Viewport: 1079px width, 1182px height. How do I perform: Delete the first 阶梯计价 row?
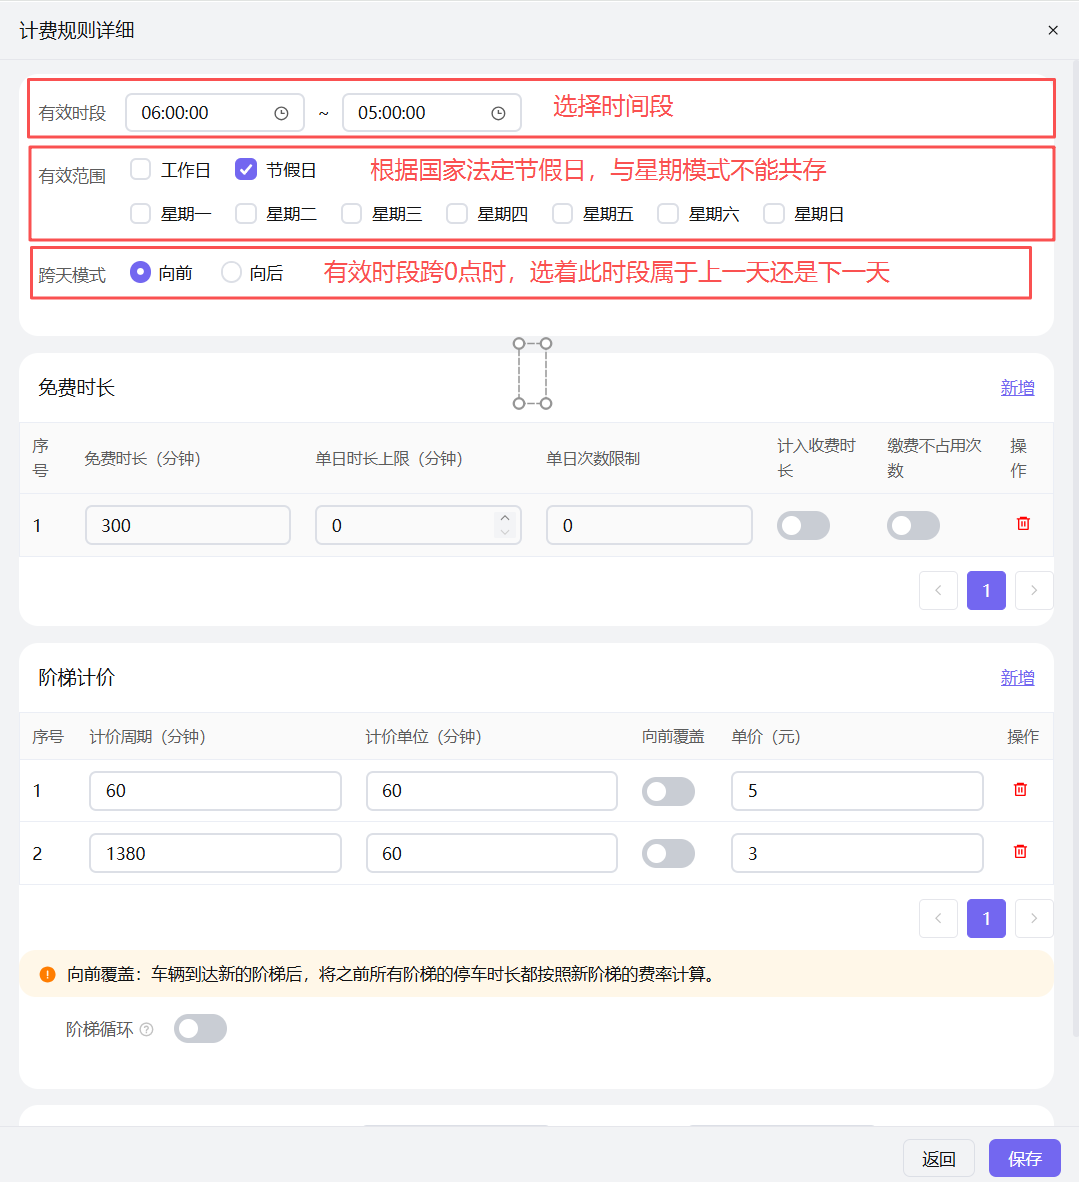point(1019,789)
